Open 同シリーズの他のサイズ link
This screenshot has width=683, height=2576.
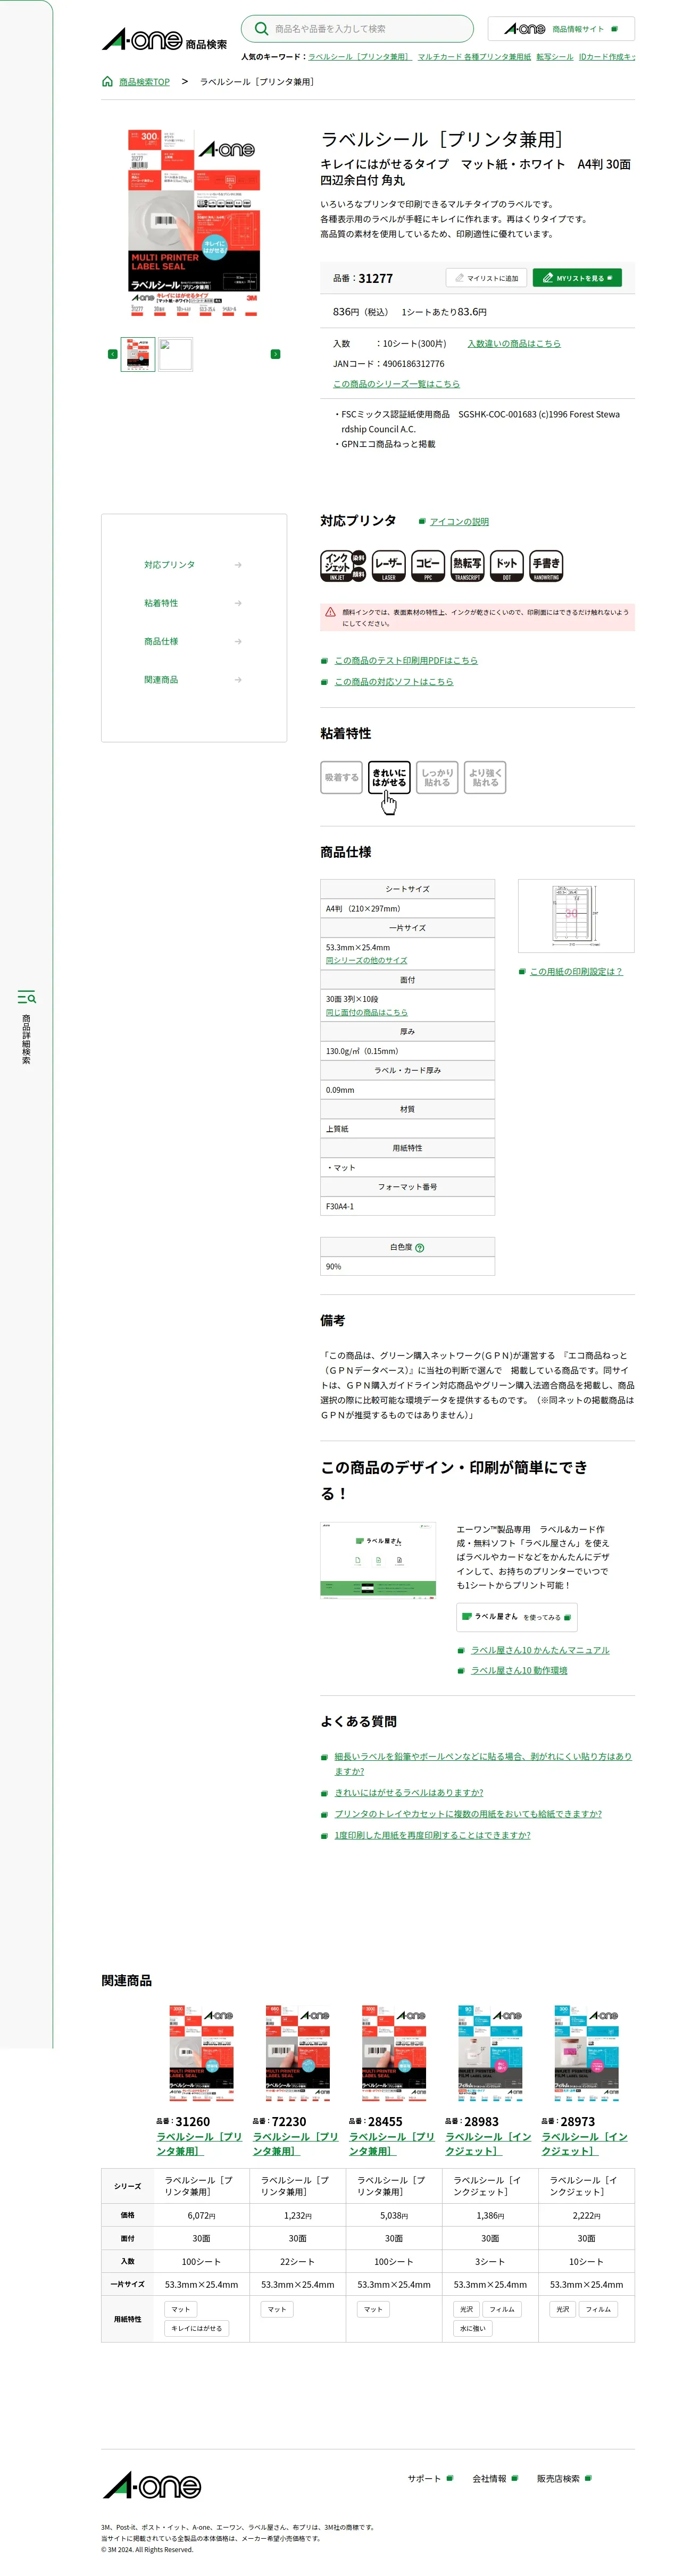366,961
